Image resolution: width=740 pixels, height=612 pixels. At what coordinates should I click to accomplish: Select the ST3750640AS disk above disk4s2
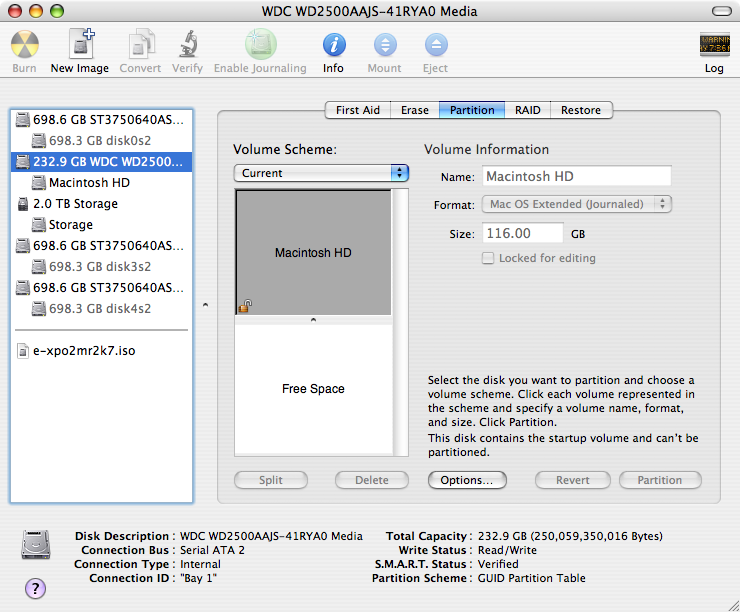tap(101, 288)
